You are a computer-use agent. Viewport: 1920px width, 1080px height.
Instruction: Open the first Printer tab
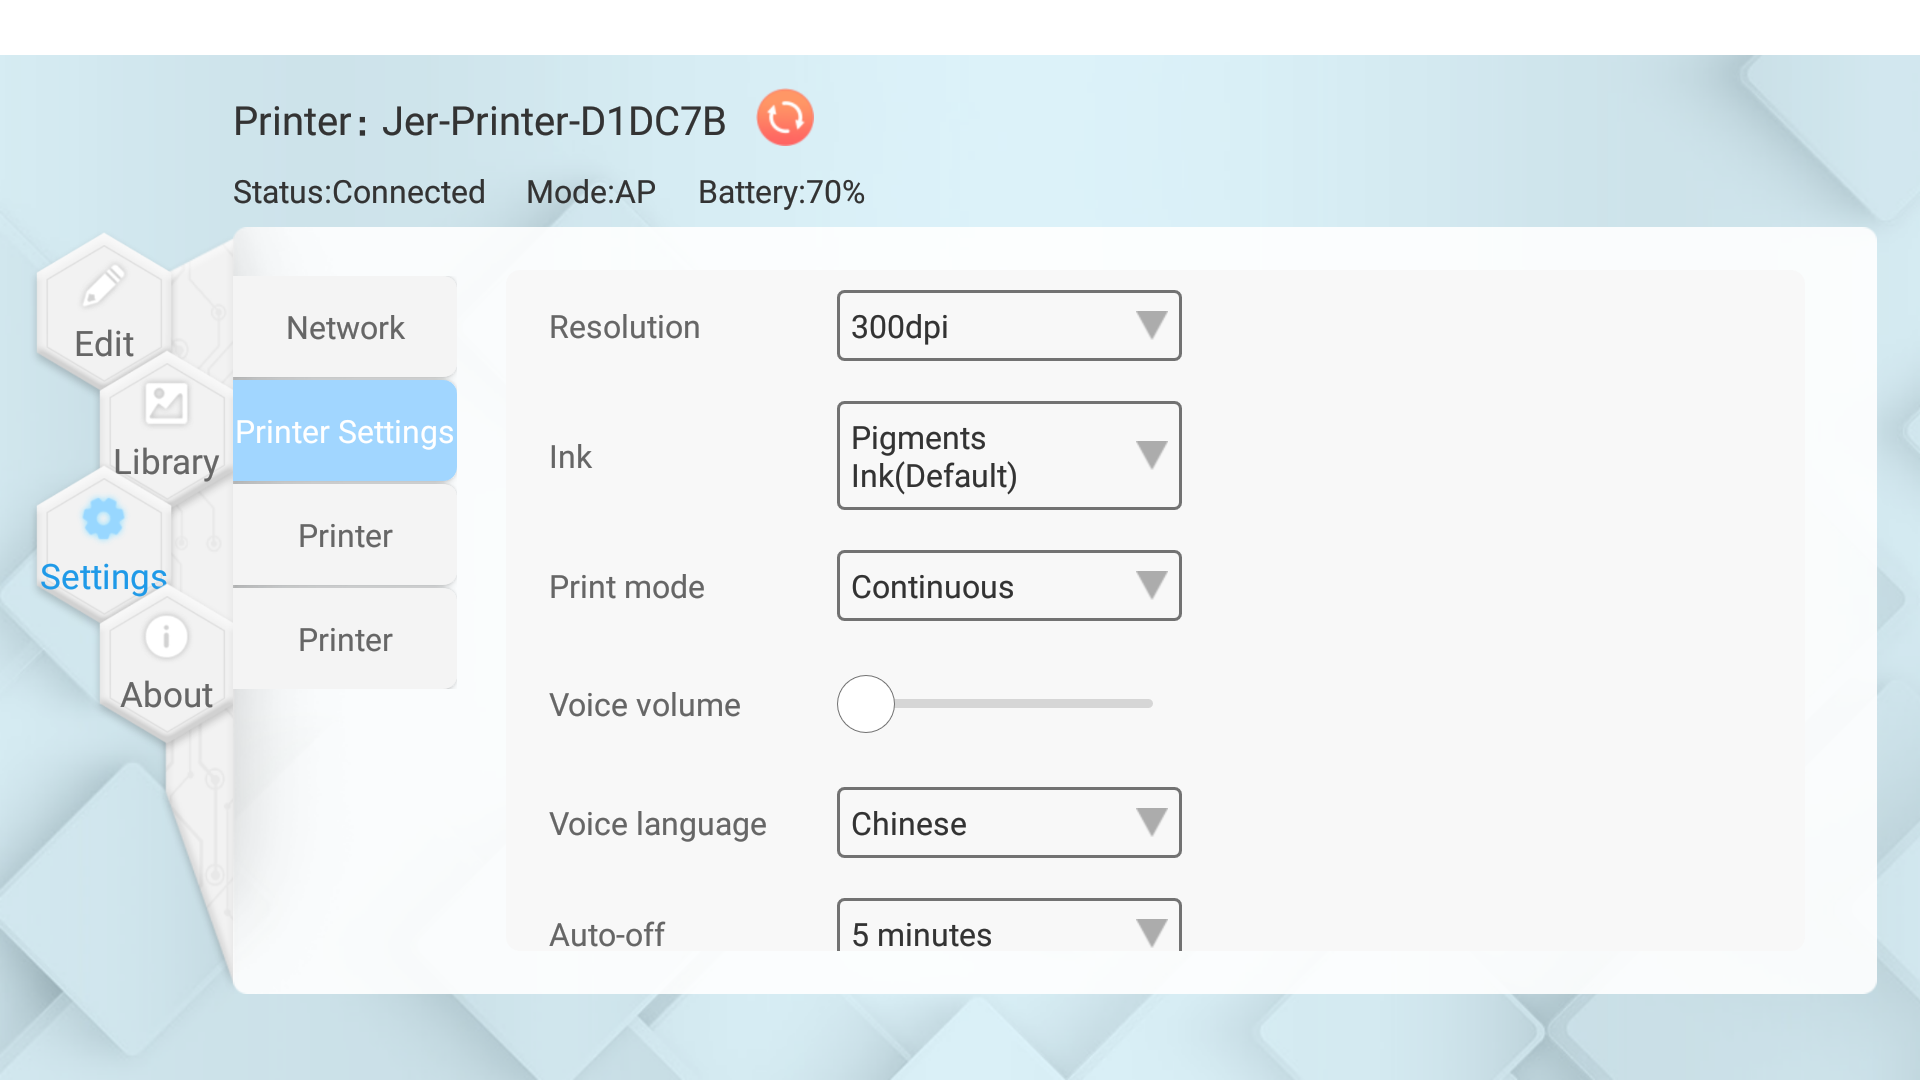click(345, 535)
